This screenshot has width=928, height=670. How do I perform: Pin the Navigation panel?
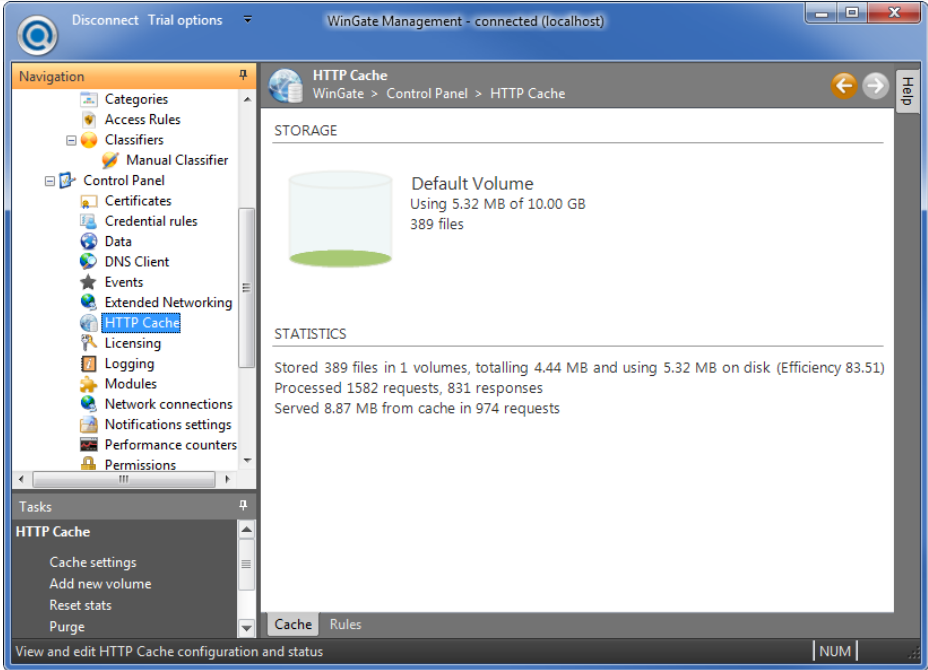coord(243,75)
